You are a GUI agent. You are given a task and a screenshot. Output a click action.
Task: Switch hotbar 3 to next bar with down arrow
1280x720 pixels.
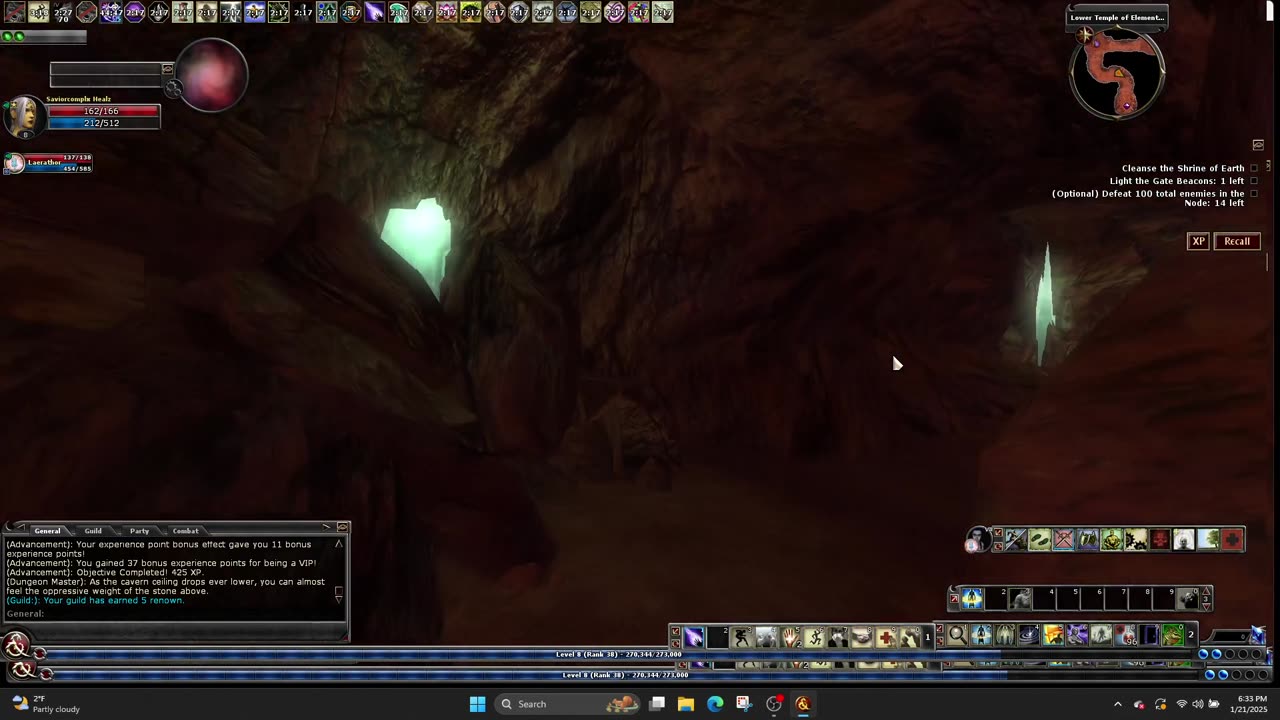click(x=1206, y=607)
